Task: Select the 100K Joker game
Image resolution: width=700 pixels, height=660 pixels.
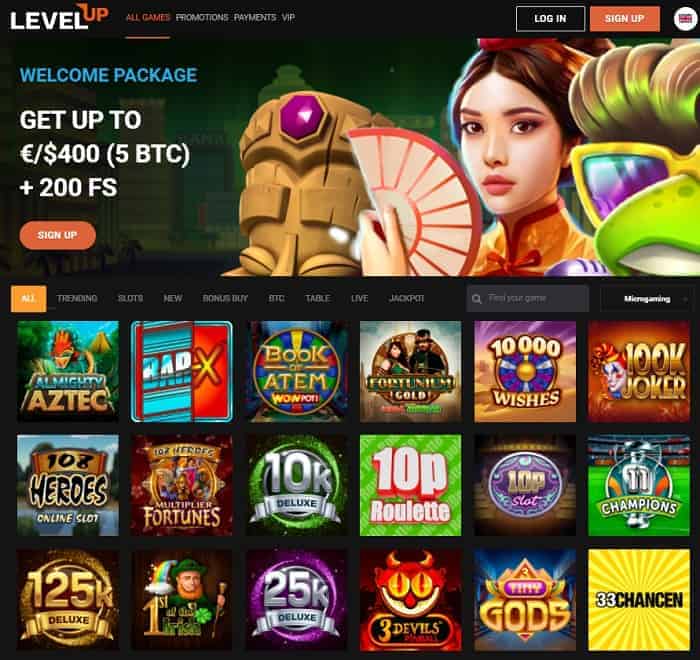Action: click(x=639, y=371)
